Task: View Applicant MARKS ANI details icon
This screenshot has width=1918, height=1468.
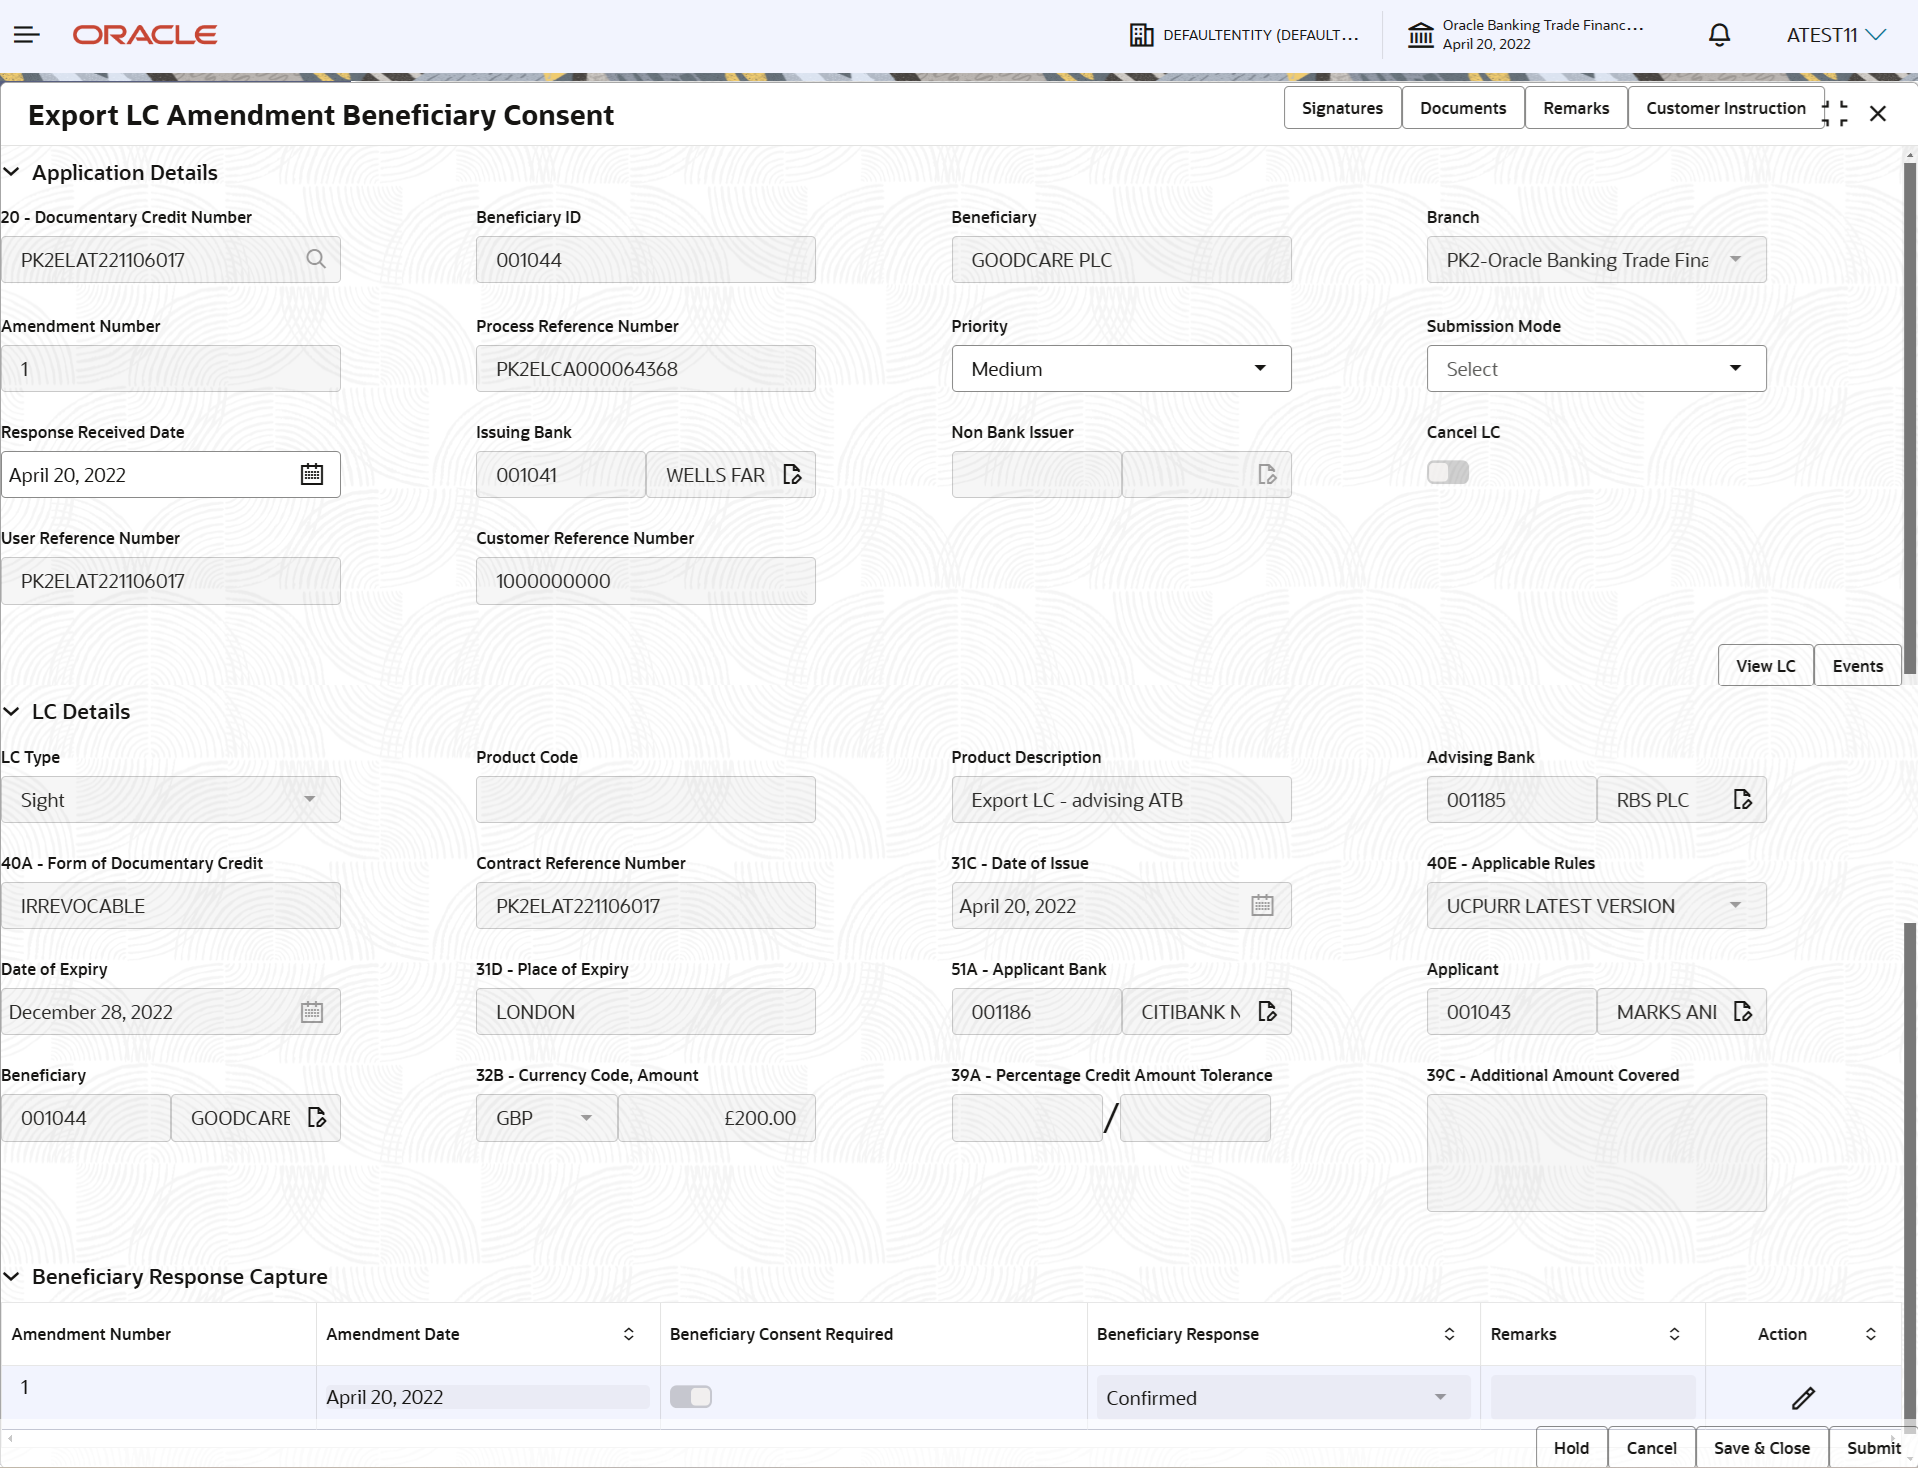Action: [x=1742, y=1011]
